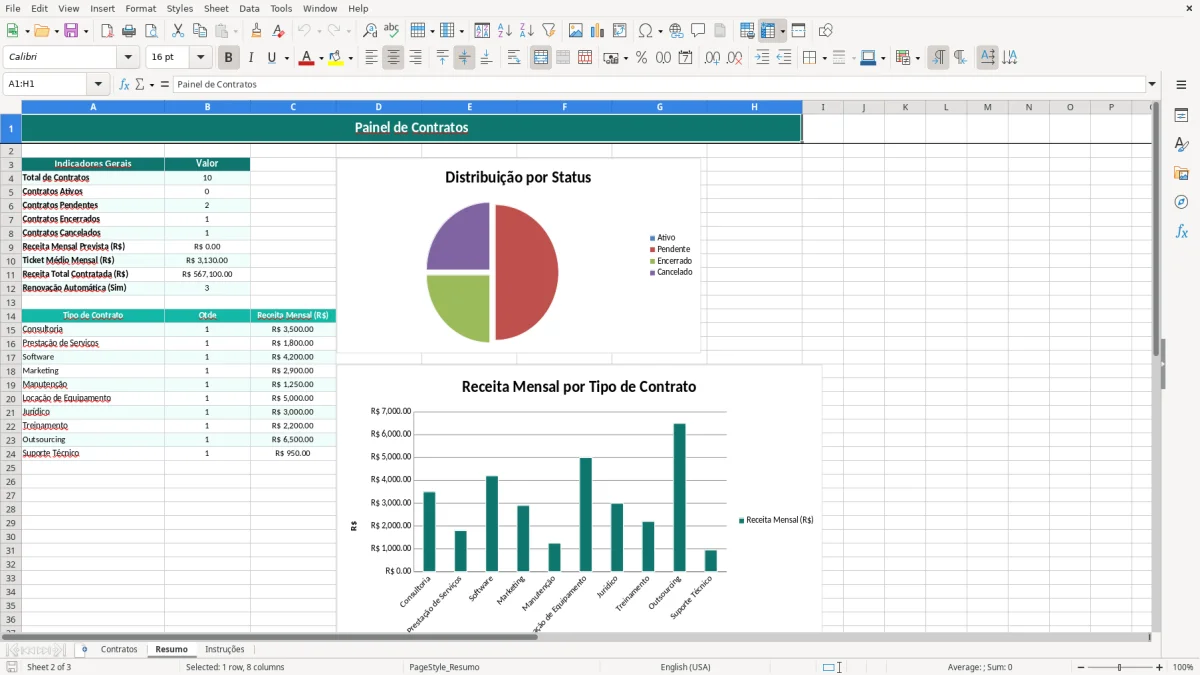
Task: Click Add Decimal Place icon
Action: (712, 58)
